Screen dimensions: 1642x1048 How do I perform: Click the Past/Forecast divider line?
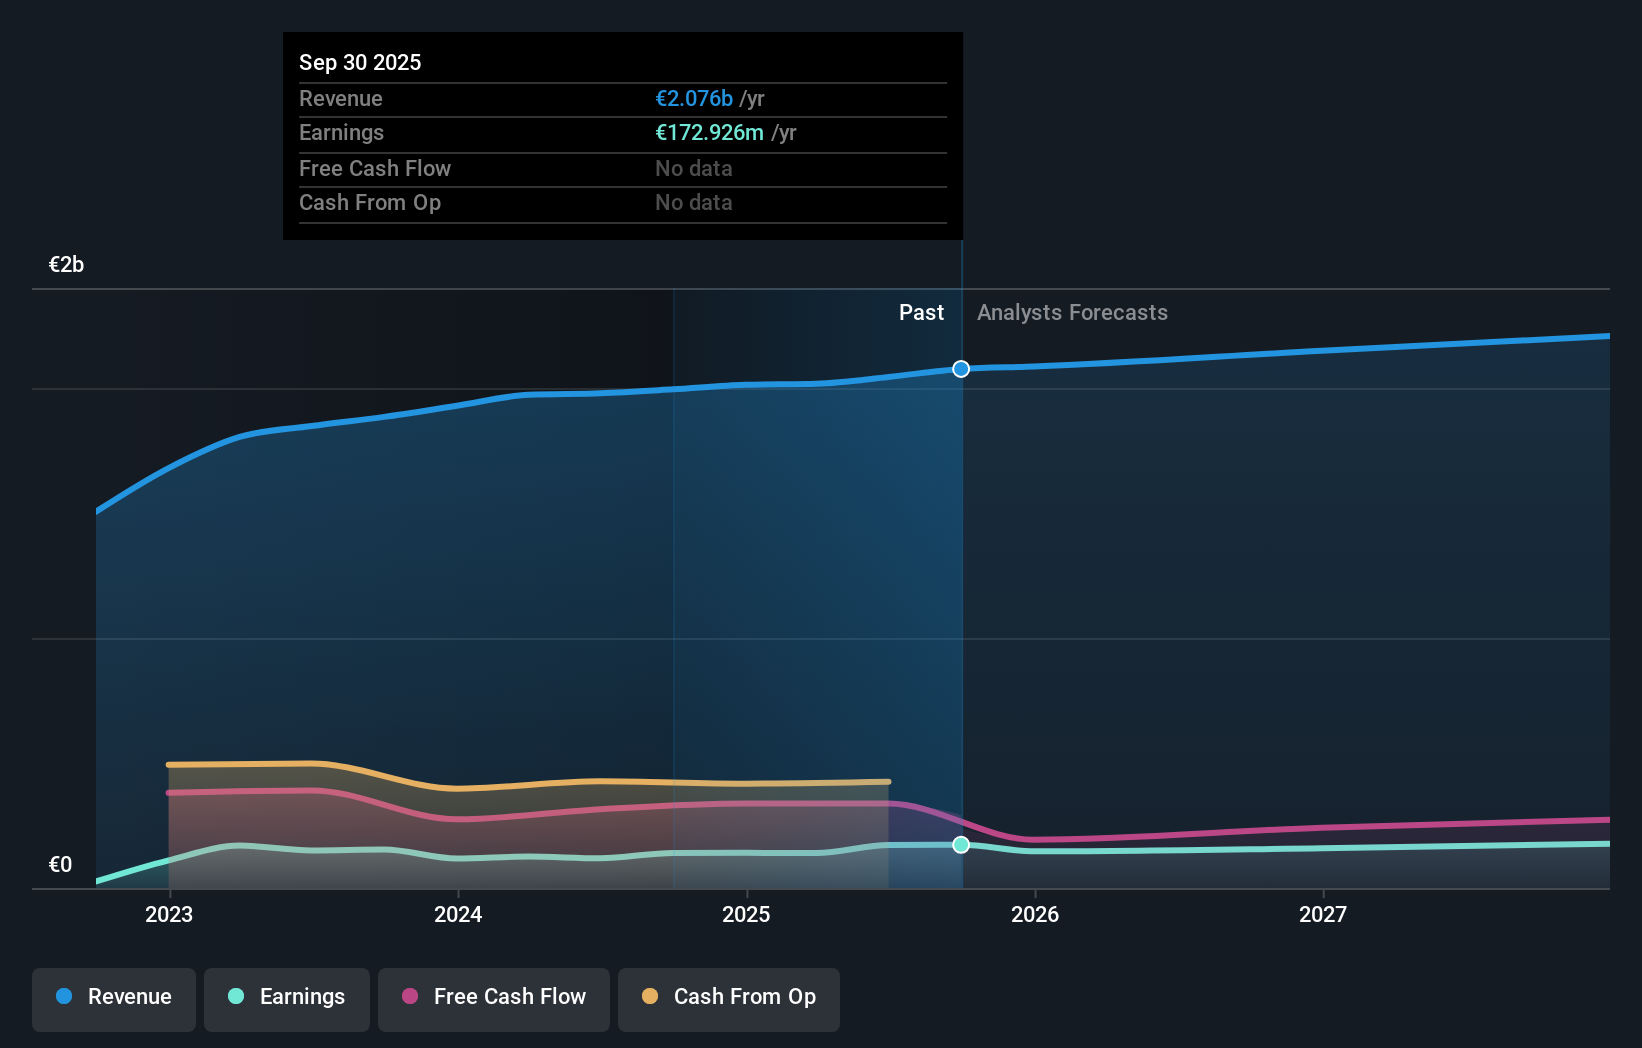(x=961, y=600)
